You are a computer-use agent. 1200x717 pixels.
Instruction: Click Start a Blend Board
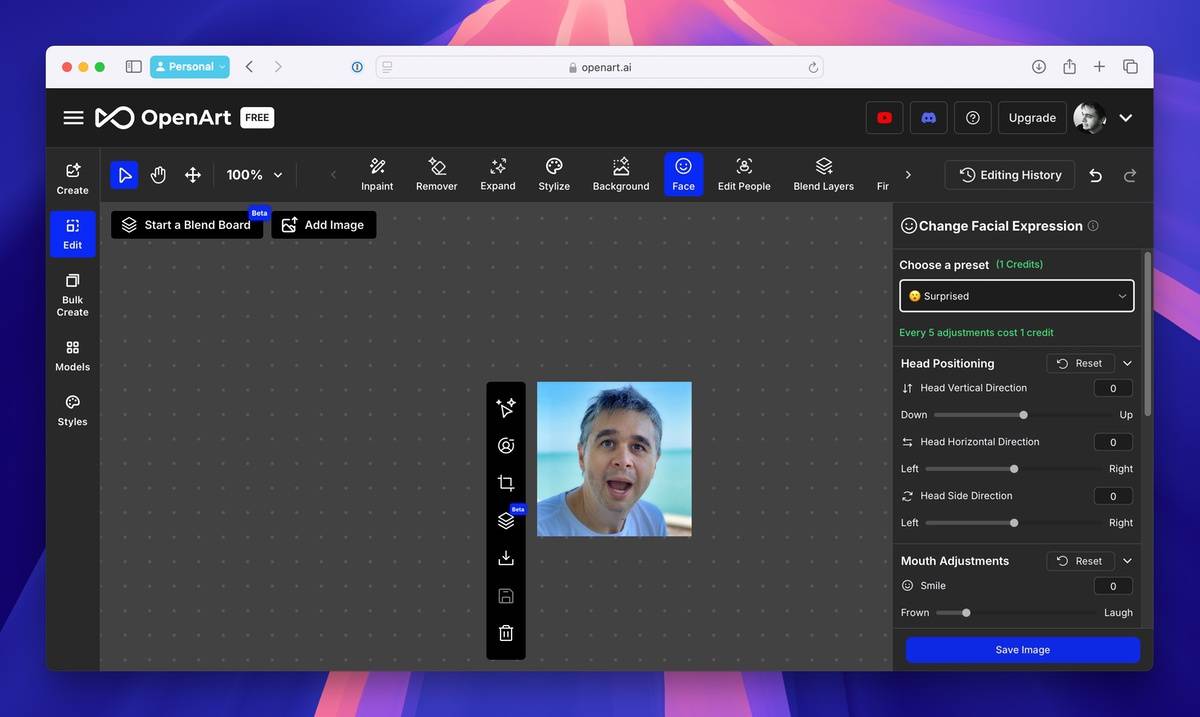coord(187,225)
